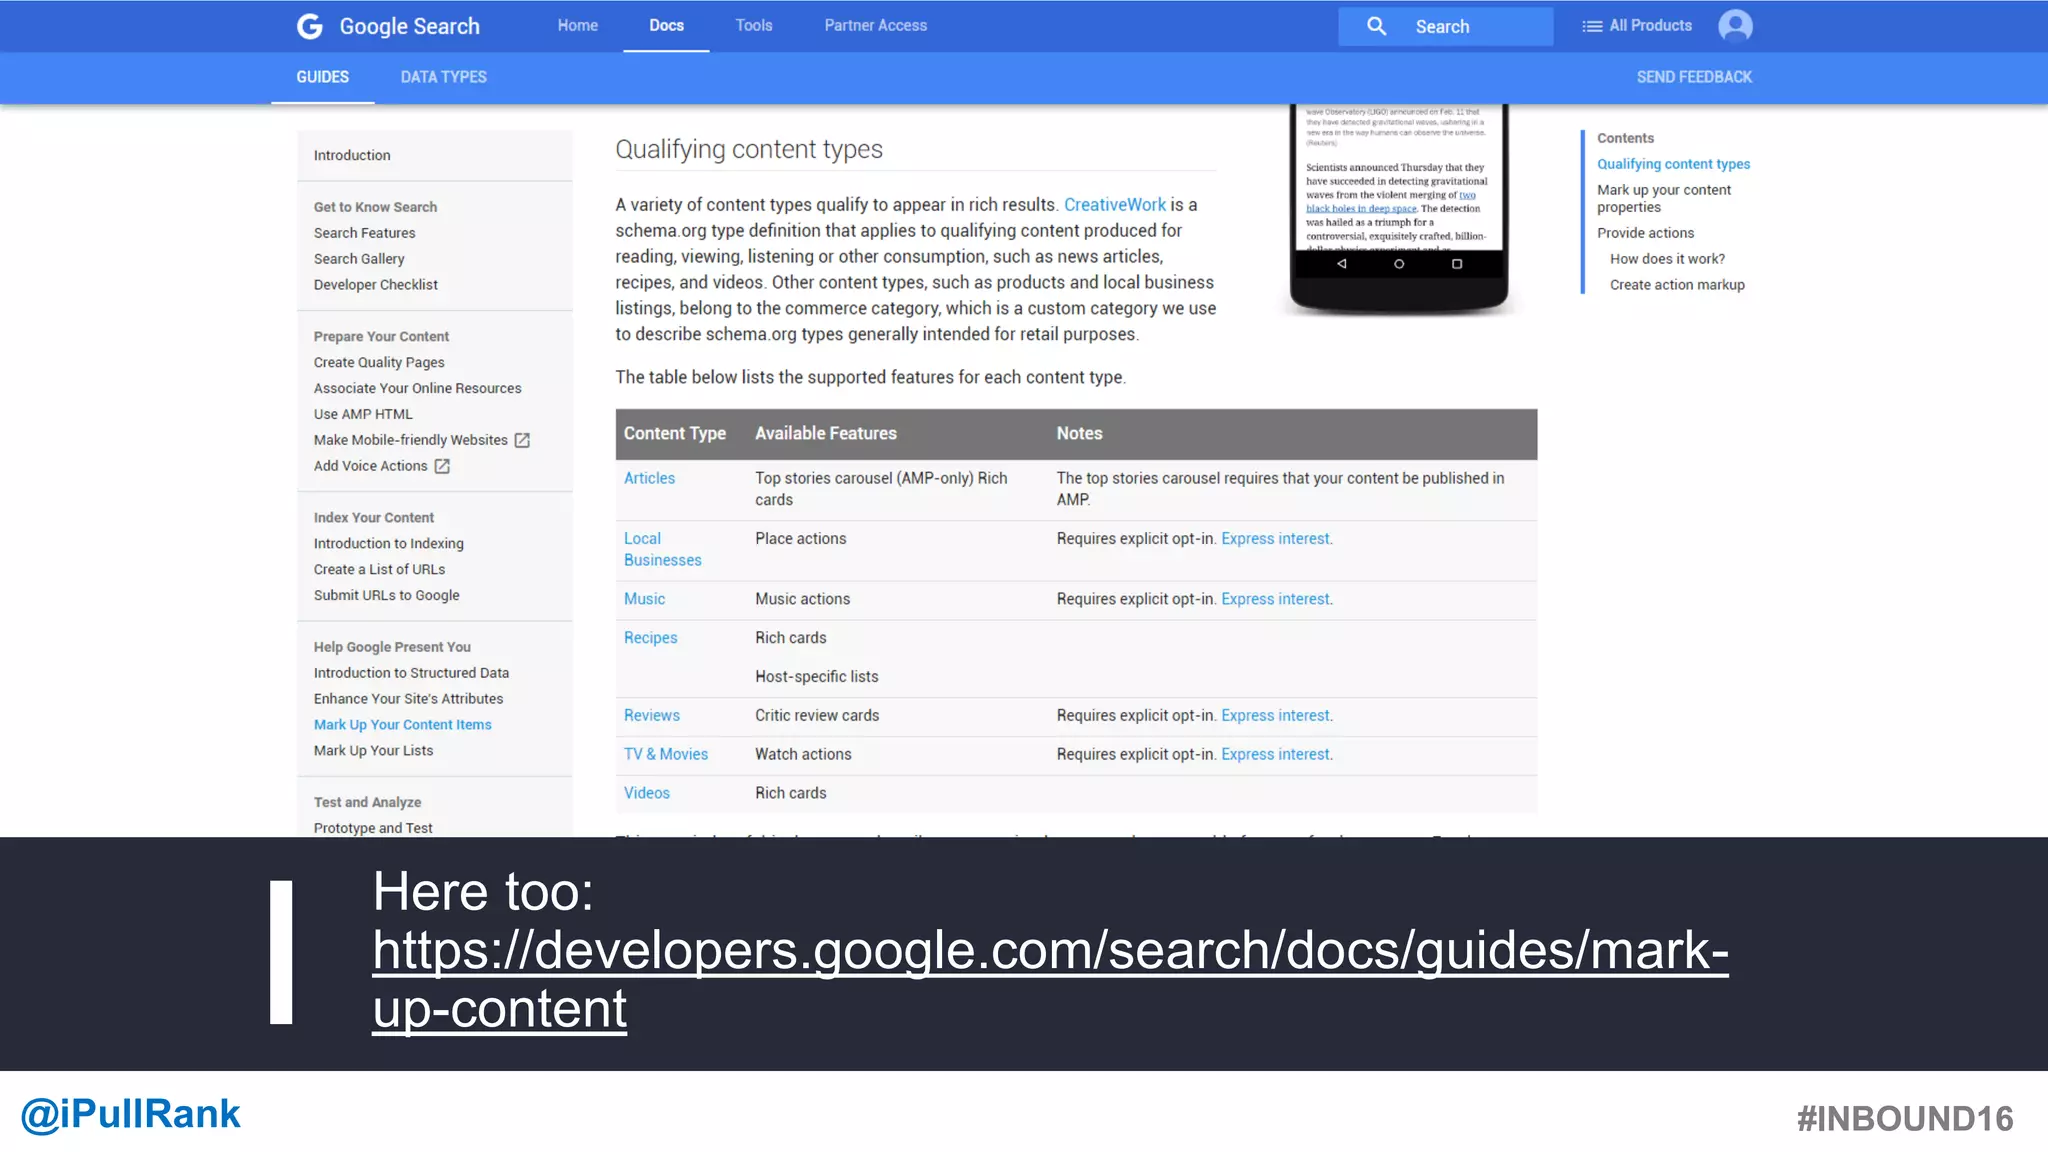Open the Reviews content type link
2048x1152 pixels.
pyautogui.click(x=651, y=716)
